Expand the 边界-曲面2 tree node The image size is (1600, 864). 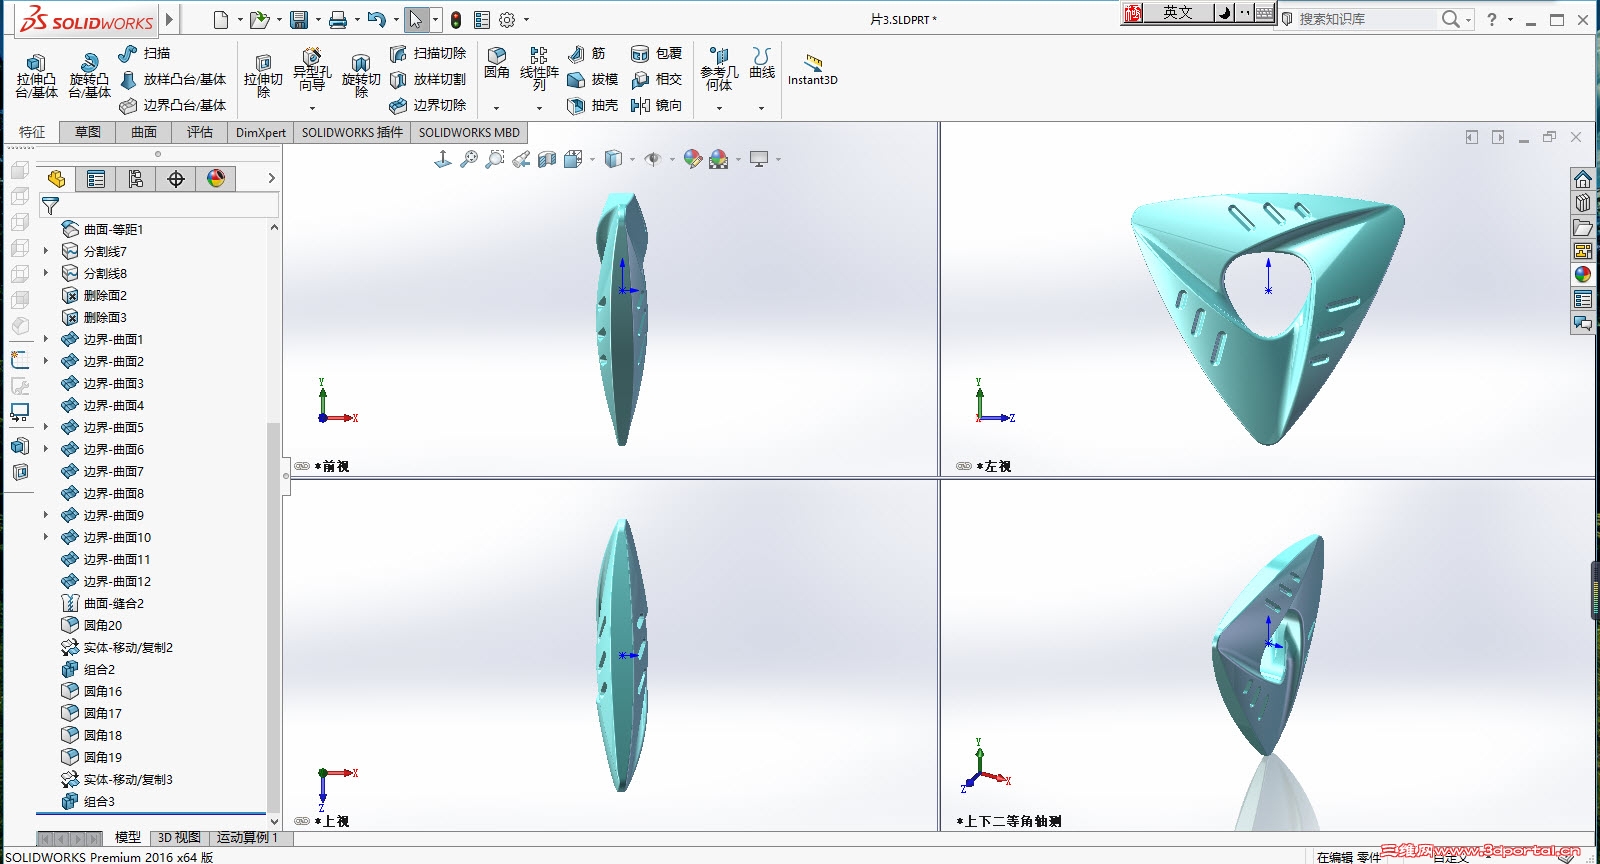[46, 361]
